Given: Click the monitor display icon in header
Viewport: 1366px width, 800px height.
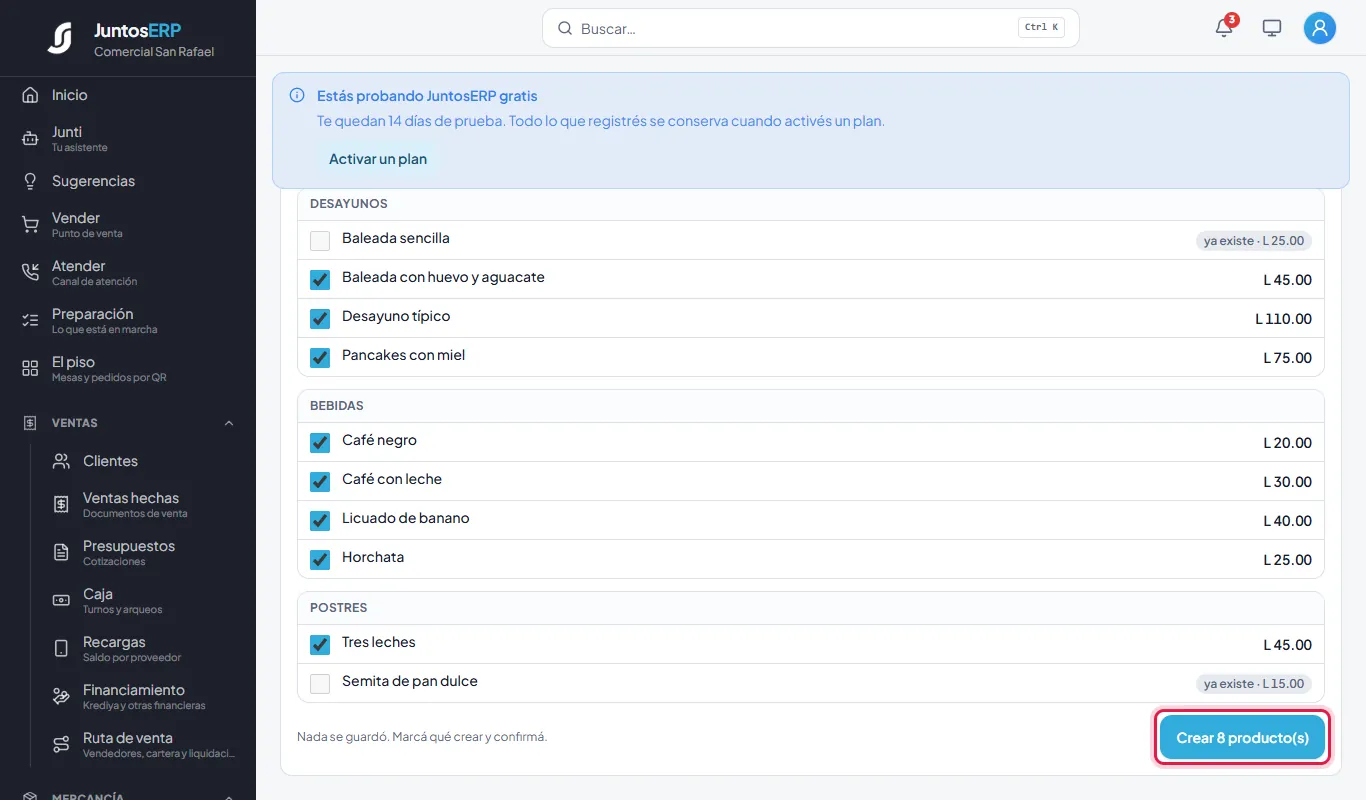Looking at the screenshot, I should (x=1272, y=28).
